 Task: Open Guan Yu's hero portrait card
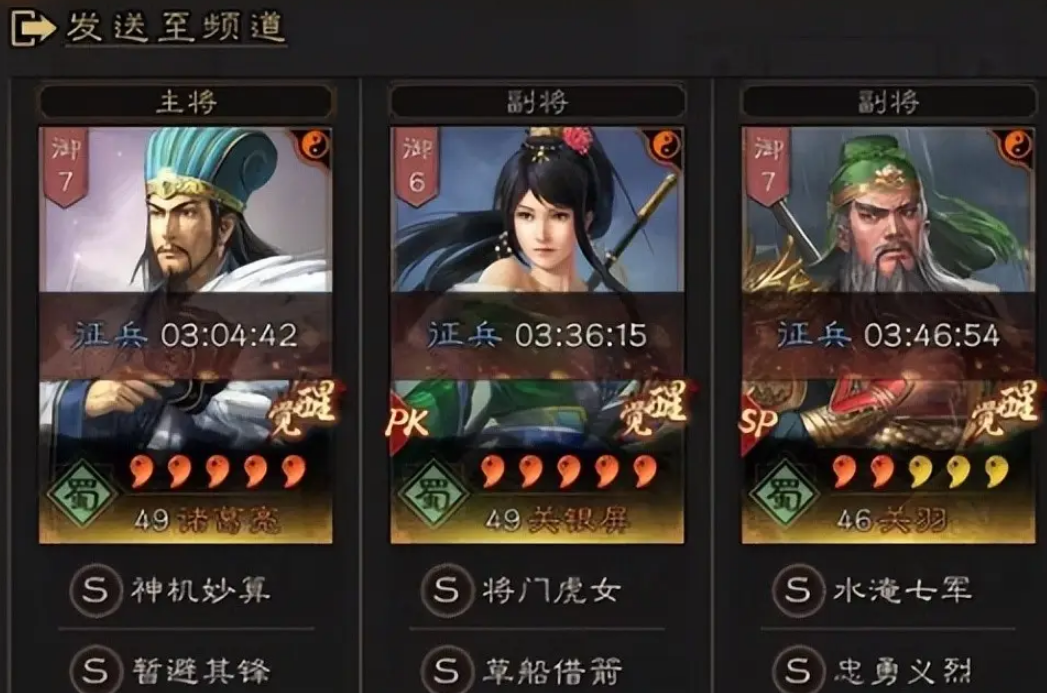coord(889,335)
